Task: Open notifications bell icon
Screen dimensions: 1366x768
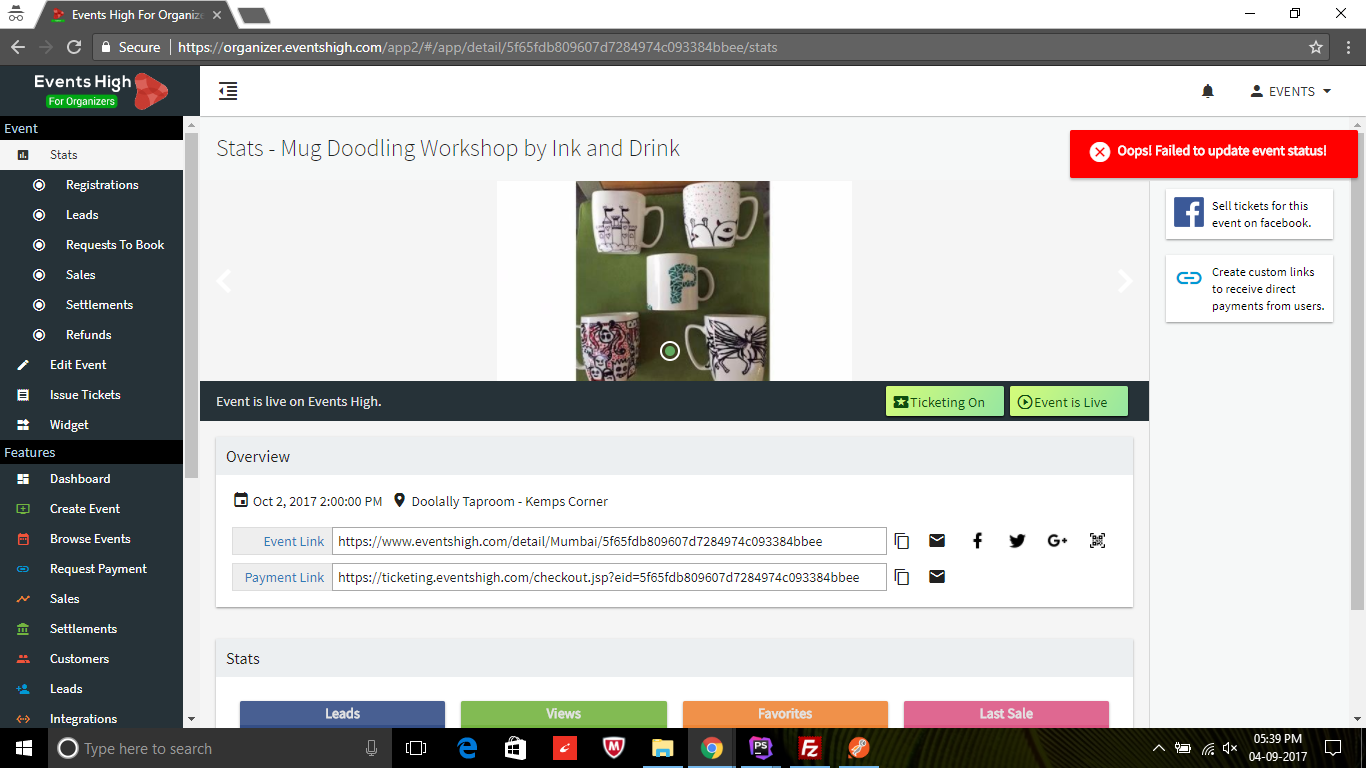Action: [x=1208, y=91]
